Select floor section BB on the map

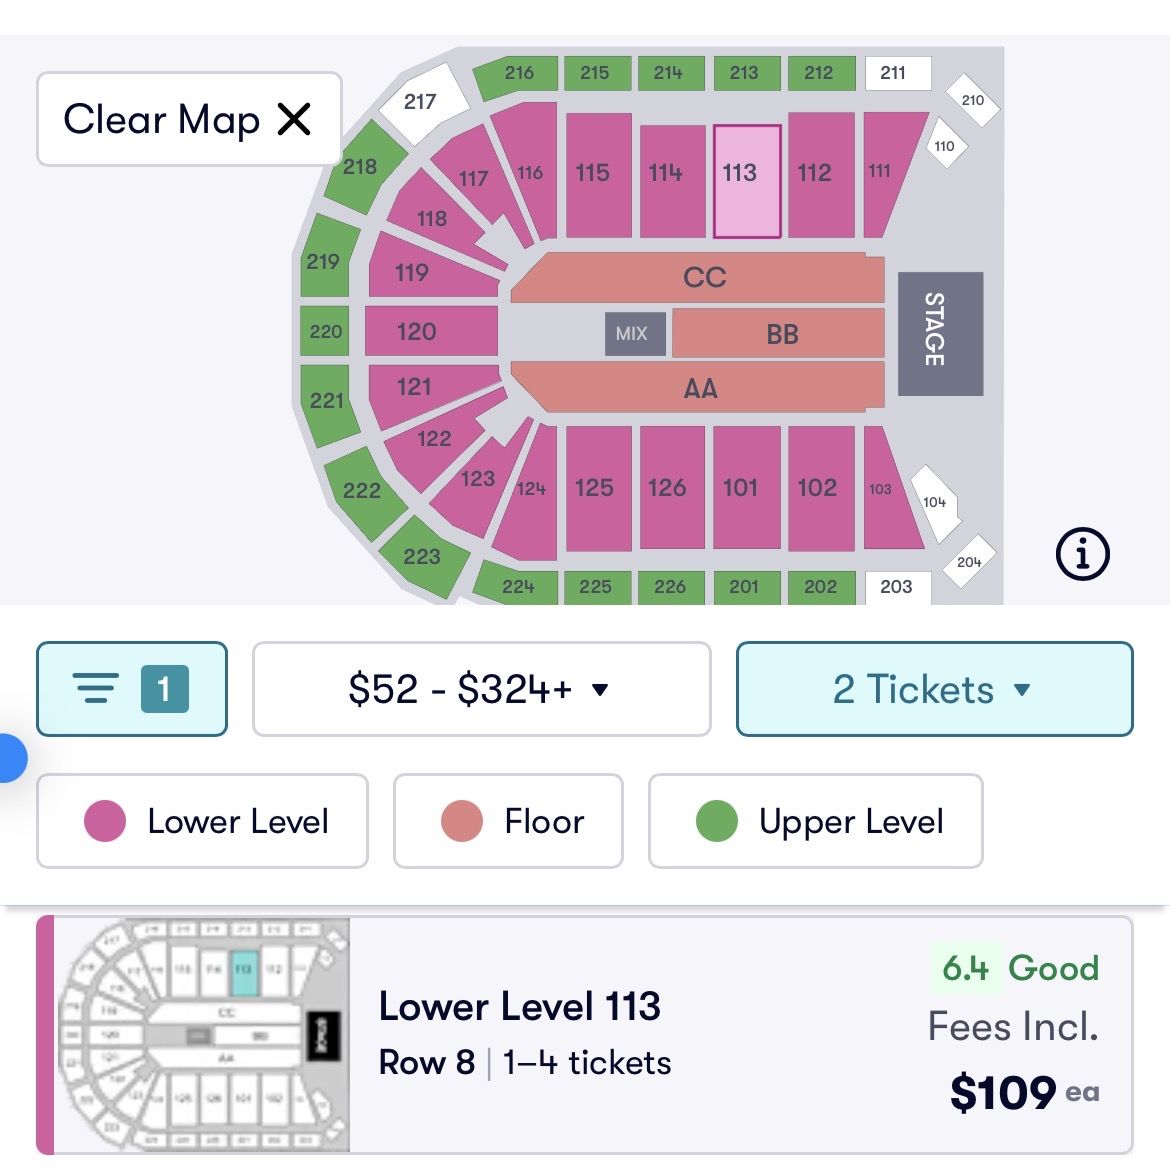[x=780, y=334]
